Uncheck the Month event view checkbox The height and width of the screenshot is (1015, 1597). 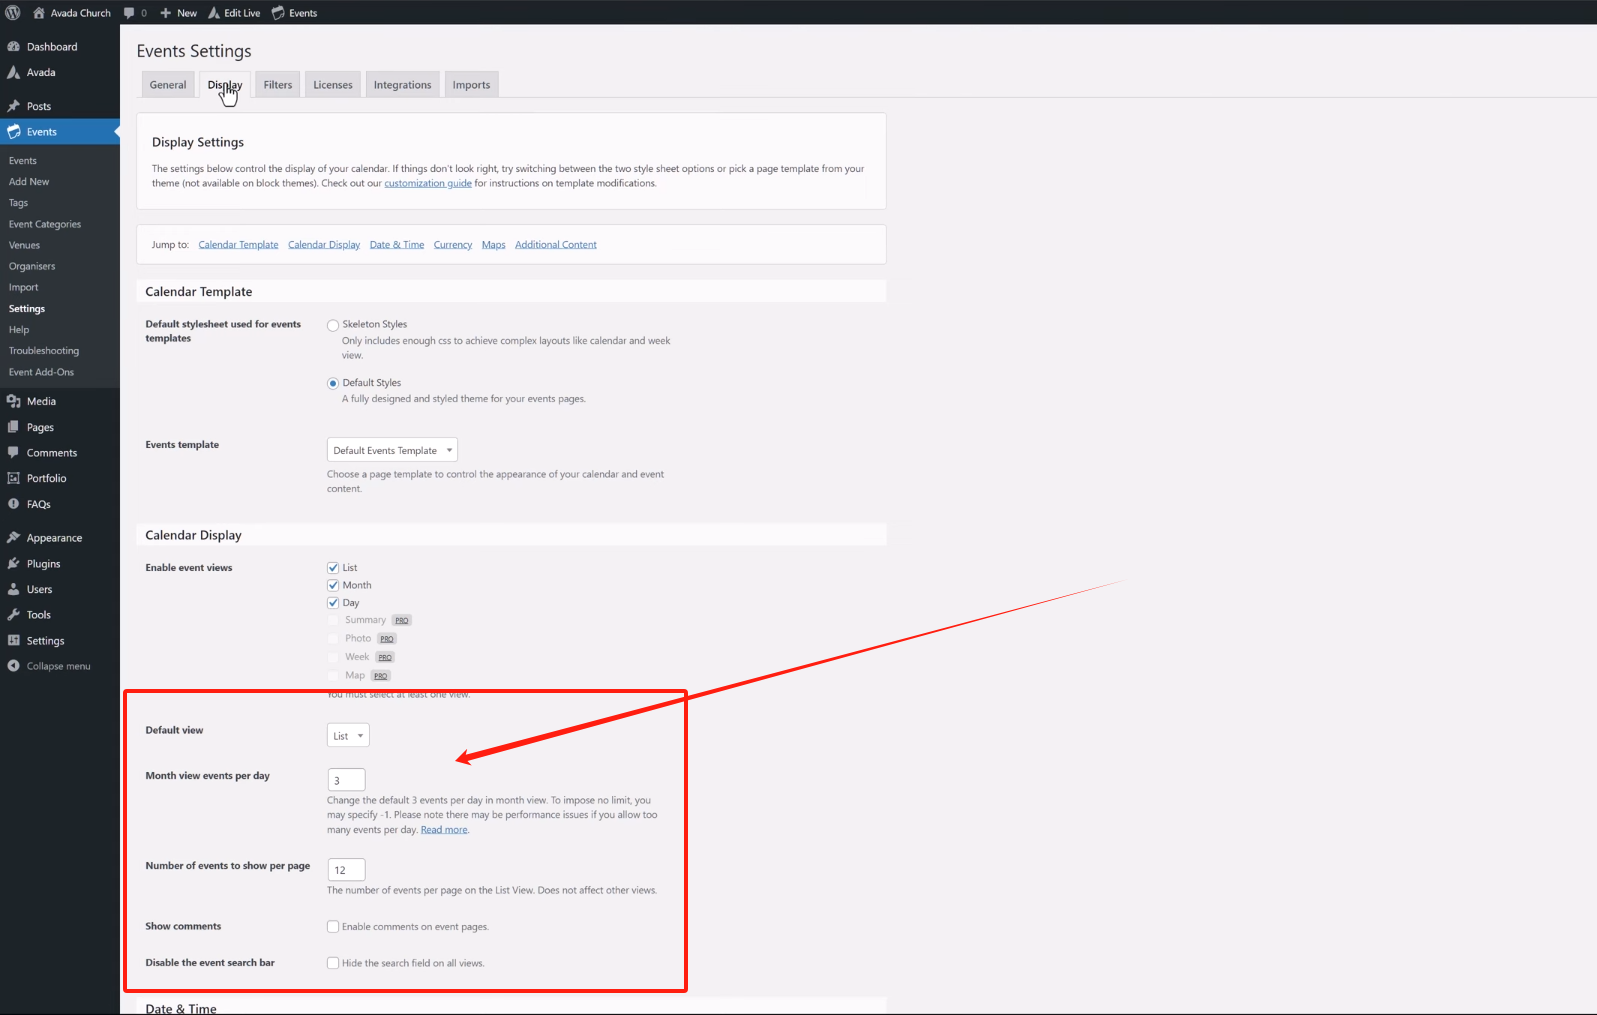[333, 585]
